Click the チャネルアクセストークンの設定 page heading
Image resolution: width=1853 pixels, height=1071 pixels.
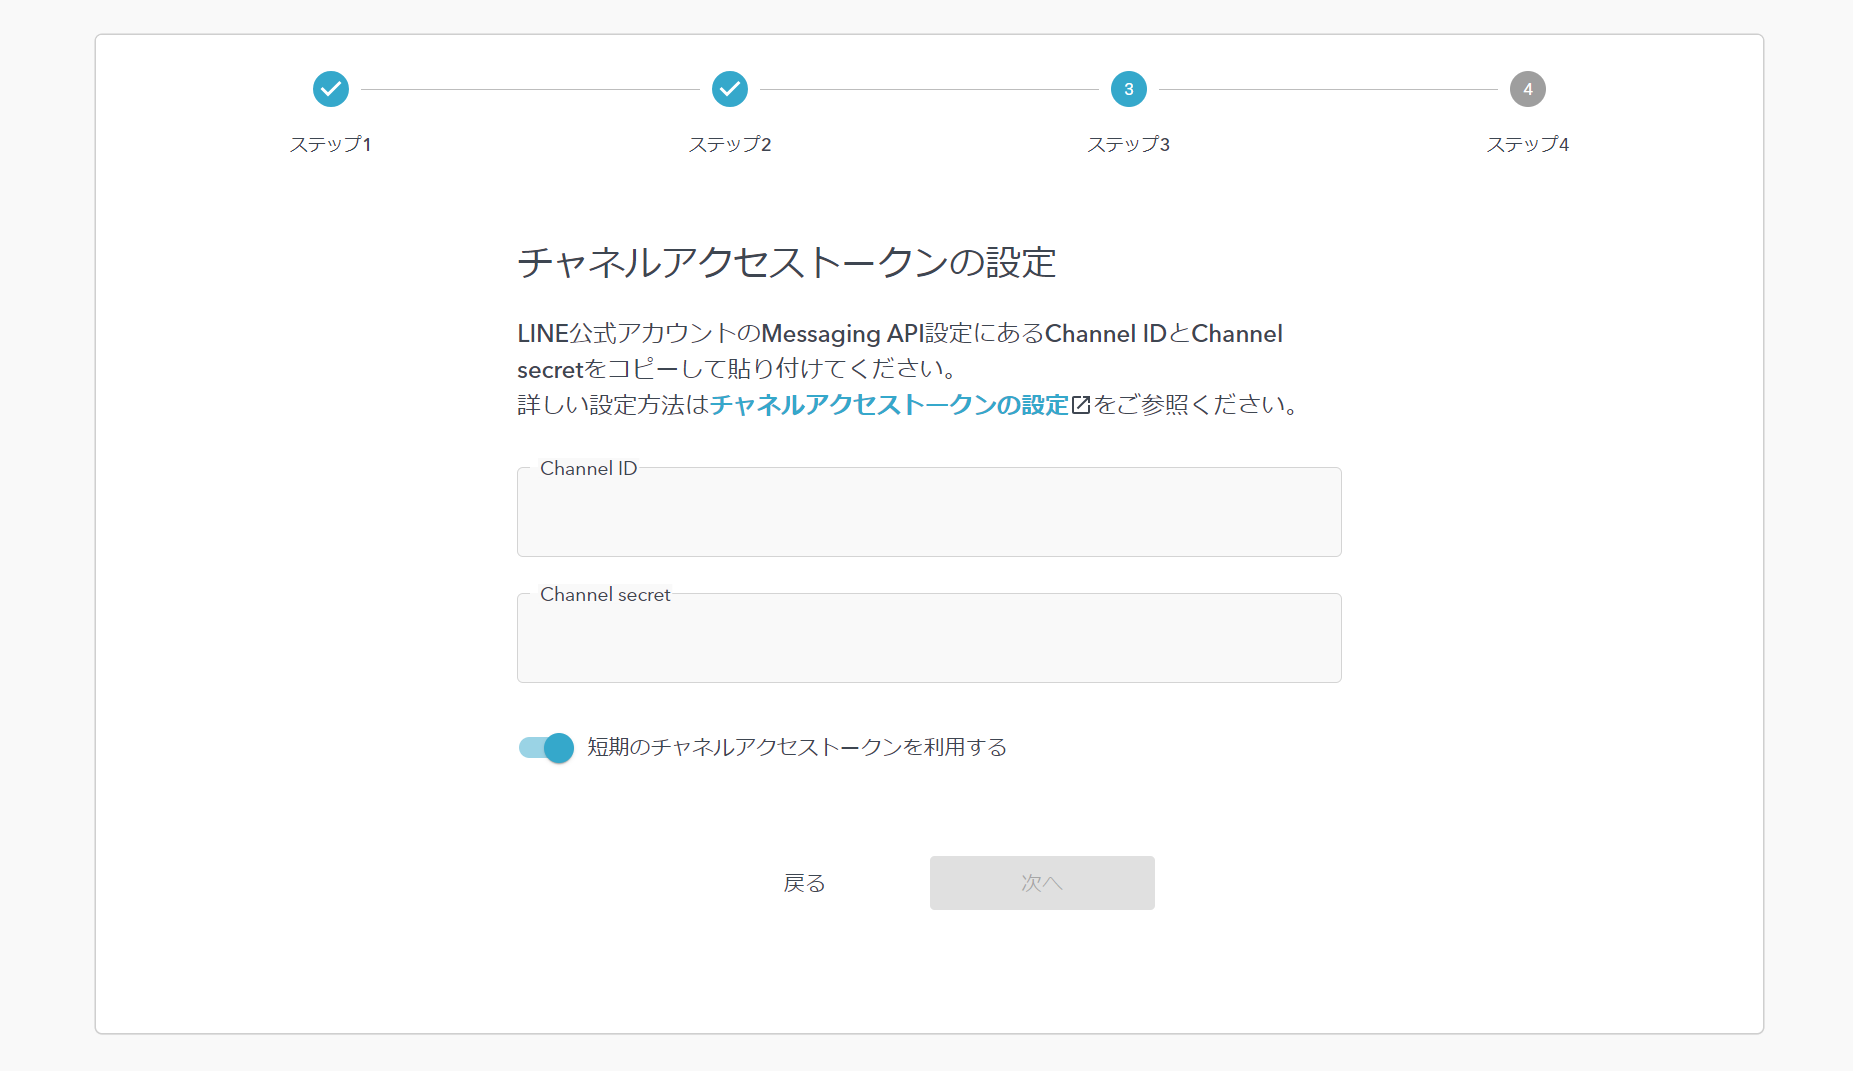786,263
